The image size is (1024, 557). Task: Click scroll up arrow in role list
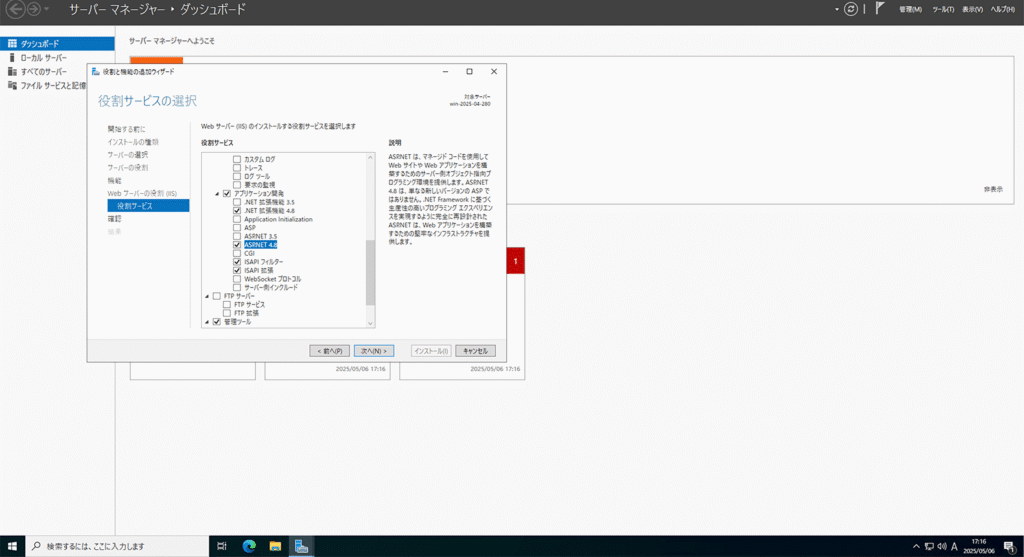coord(370,157)
